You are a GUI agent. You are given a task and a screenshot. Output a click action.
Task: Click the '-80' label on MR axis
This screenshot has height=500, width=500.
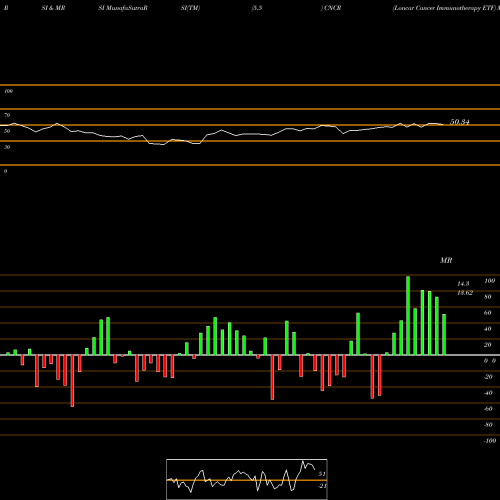(488, 425)
